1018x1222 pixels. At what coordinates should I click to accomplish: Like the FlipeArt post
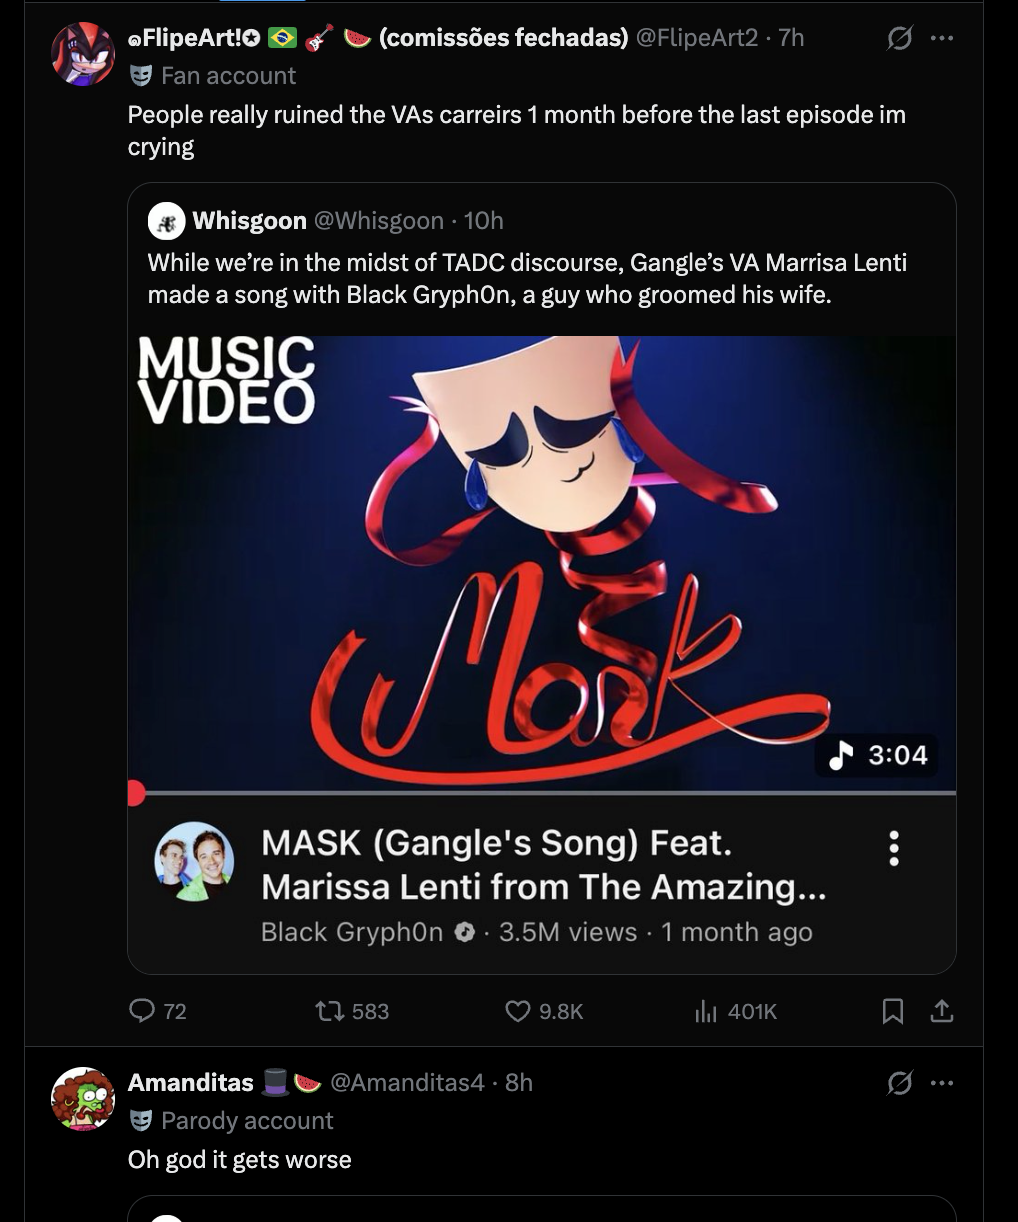(x=517, y=1011)
